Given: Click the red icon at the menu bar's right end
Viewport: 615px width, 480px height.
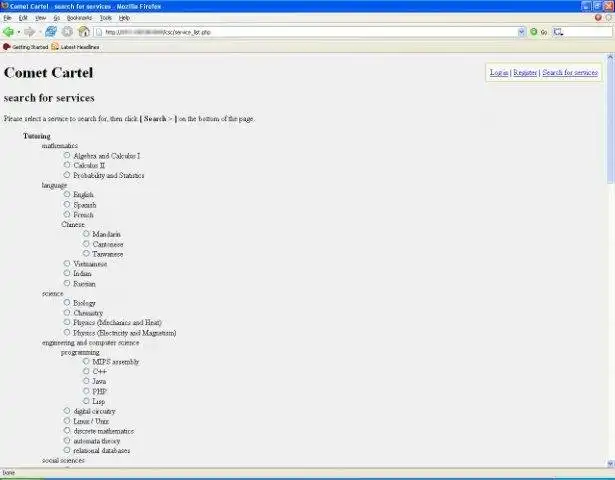Looking at the screenshot, I should click(x=598, y=18).
